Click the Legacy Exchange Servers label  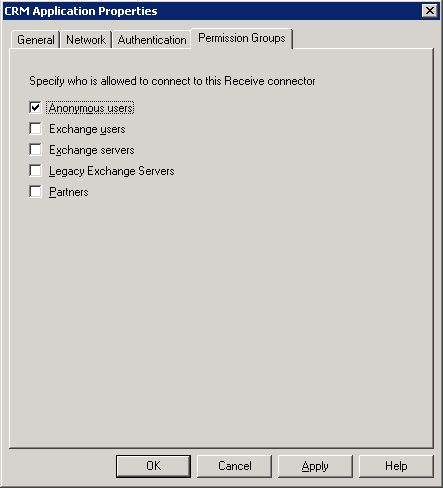tap(112, 171)
